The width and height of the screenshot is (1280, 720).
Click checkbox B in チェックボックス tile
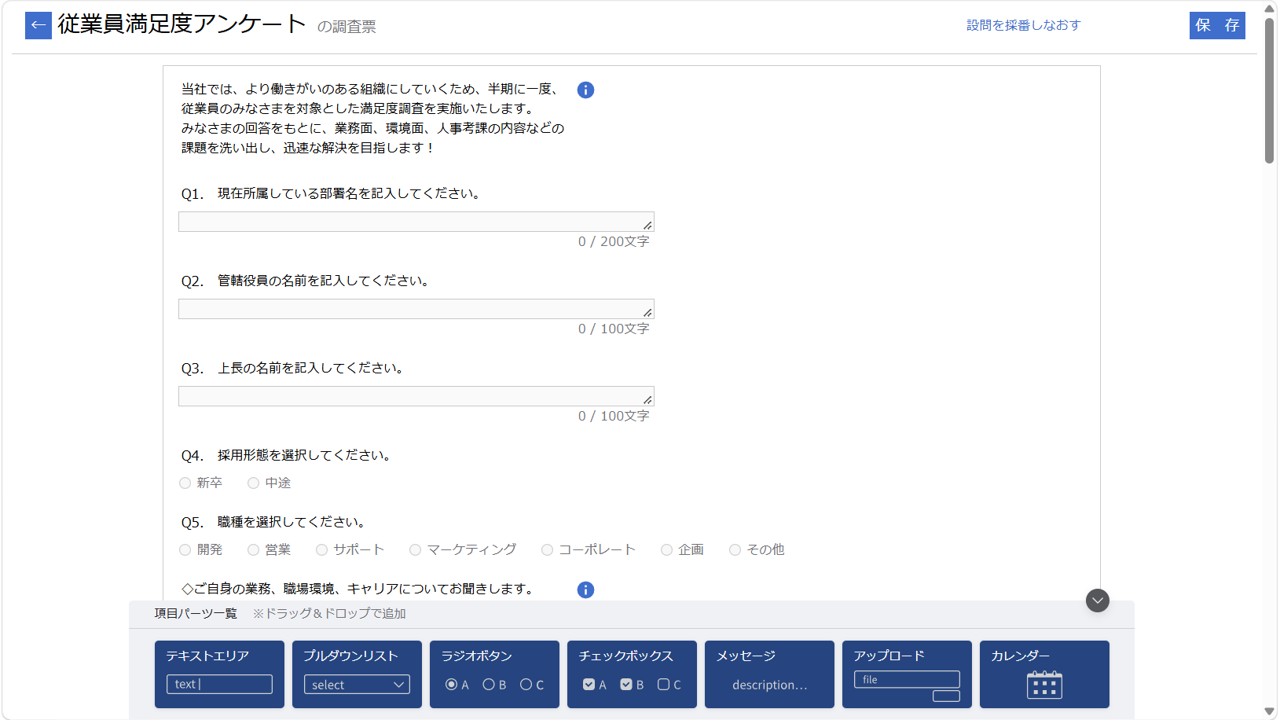click(x=626, y=685)
